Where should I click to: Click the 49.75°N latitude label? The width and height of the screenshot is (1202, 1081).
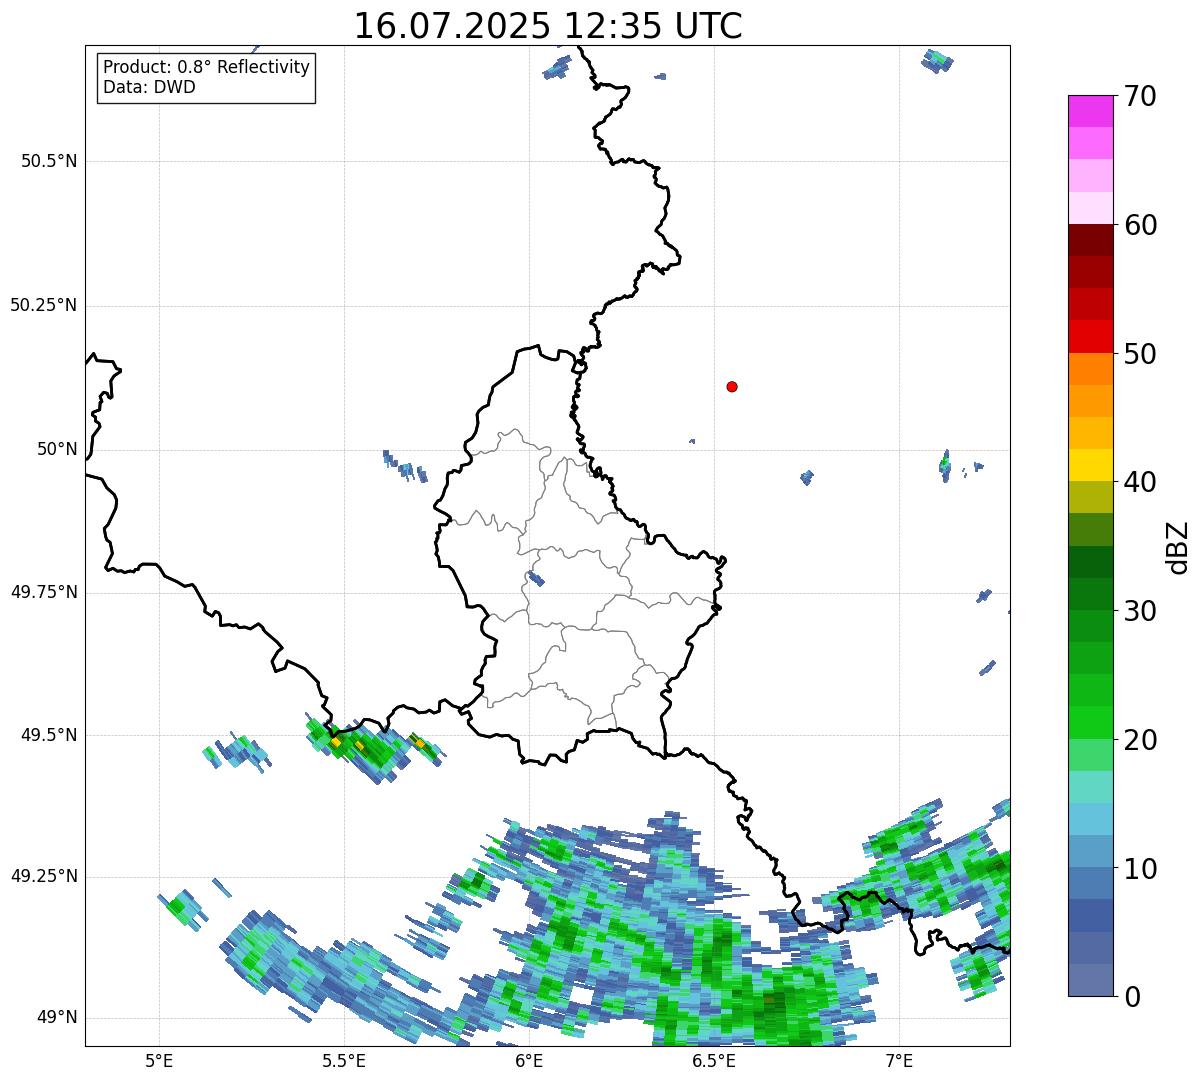pyautogui.click(x=44, y=592)
